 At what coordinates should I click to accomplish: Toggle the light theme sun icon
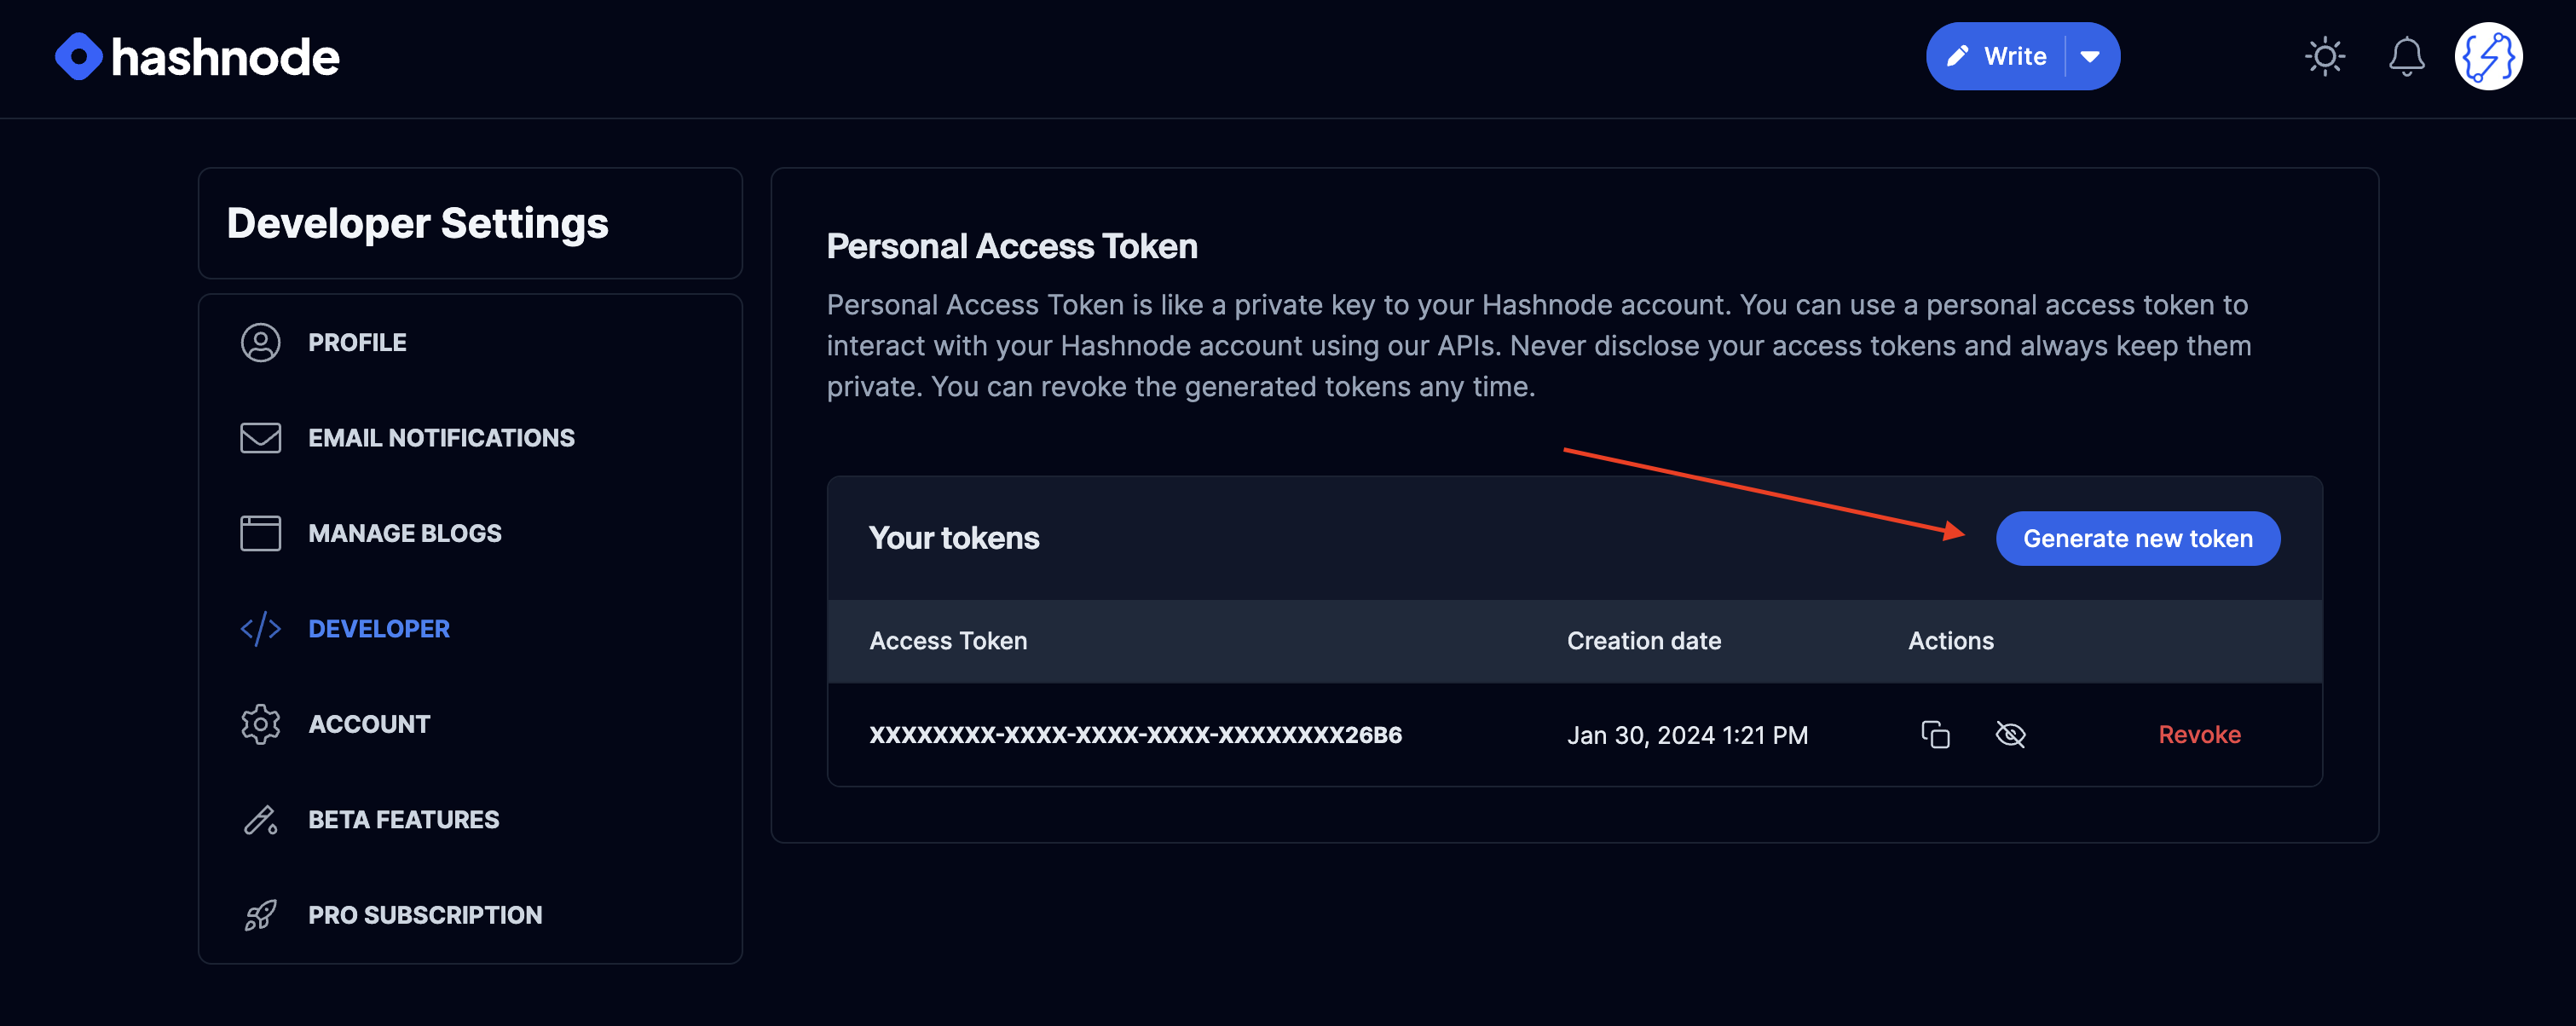2324,56
